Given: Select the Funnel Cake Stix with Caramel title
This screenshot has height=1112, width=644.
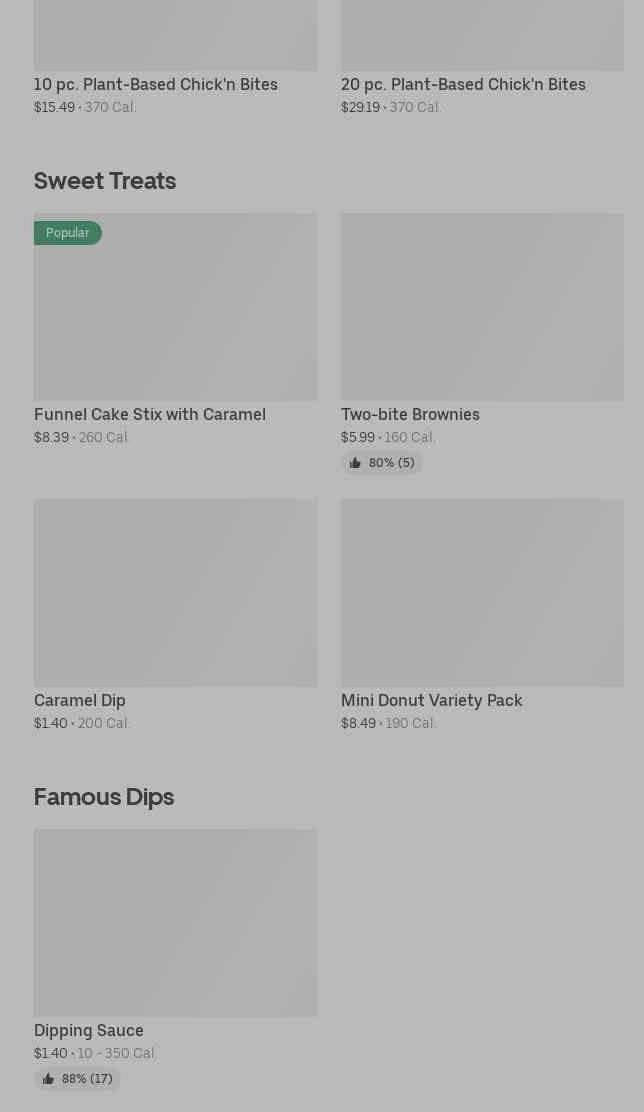Looking at the screenshot, I should (x=150, y=414).
